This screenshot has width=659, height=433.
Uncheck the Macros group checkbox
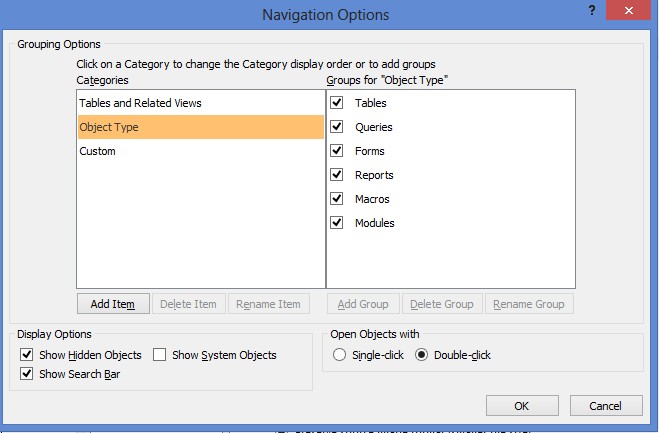[x=337, y=199]
